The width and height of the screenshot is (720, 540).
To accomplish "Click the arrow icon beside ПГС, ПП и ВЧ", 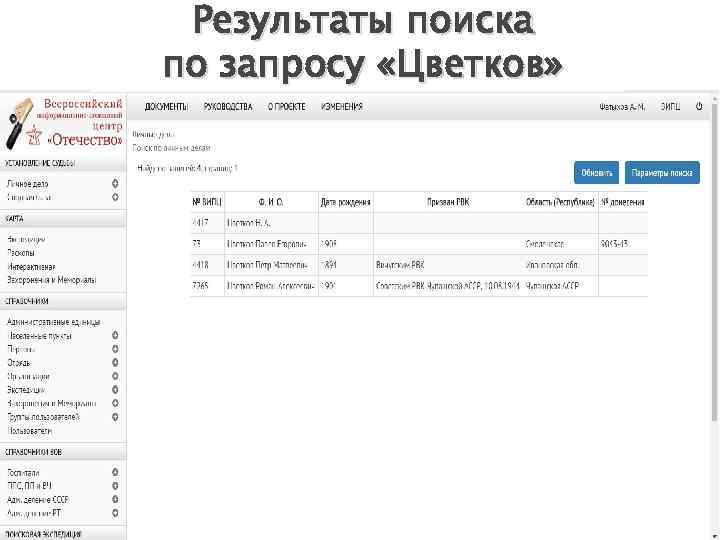I will (x=115, y=486).
